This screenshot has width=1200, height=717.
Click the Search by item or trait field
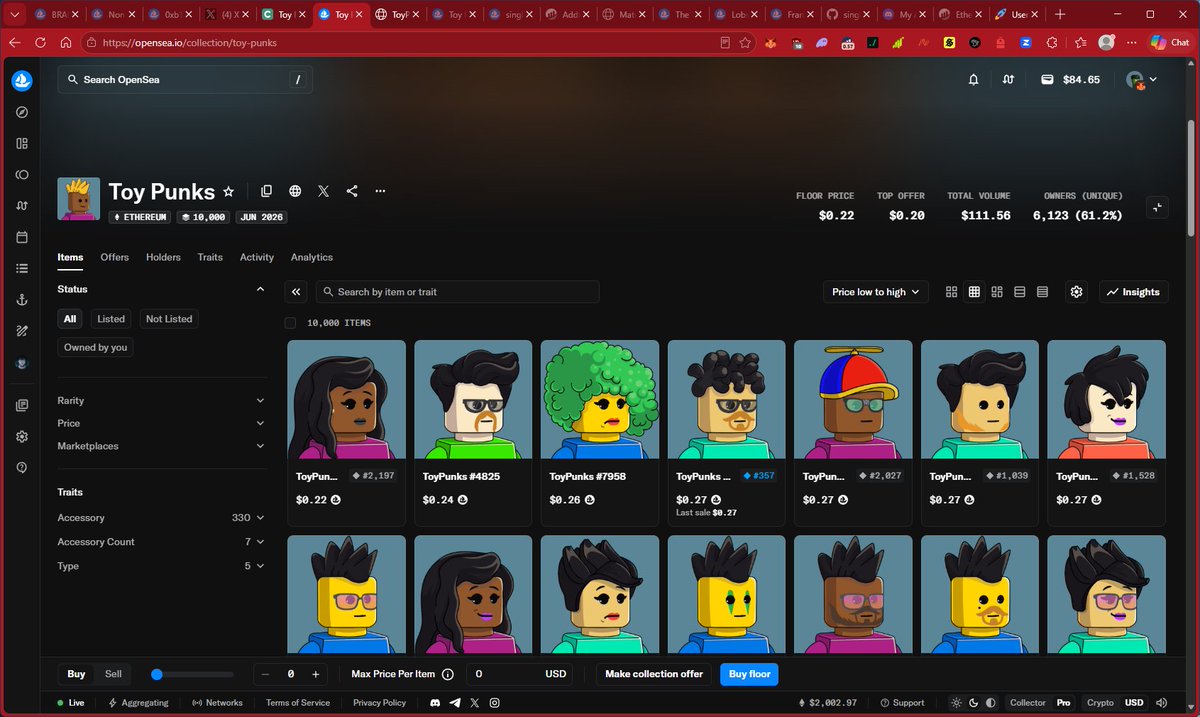[x=458, y=292]
